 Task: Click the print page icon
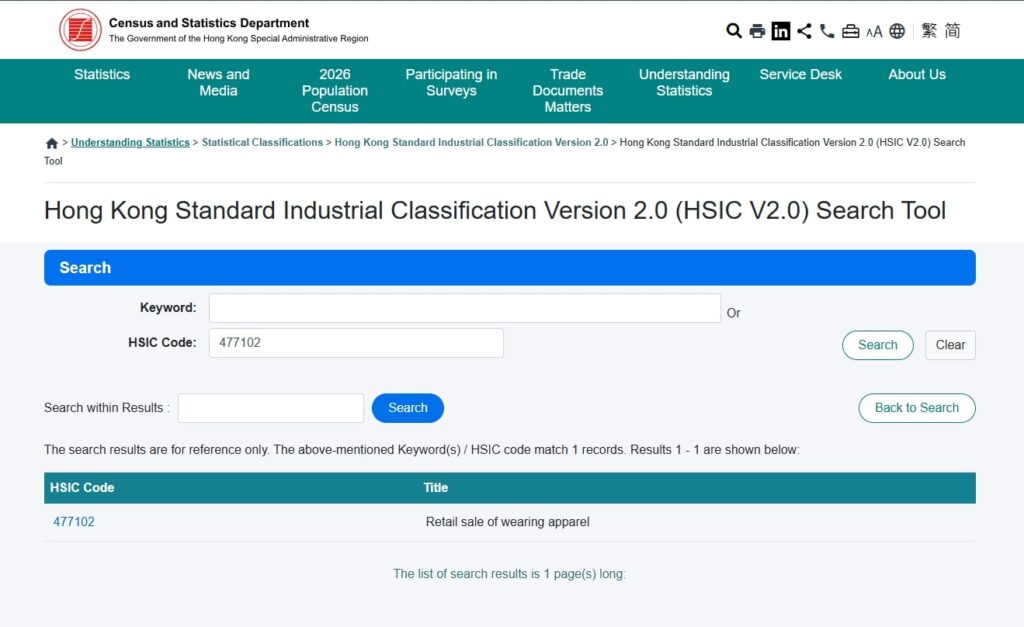point(757,31)
